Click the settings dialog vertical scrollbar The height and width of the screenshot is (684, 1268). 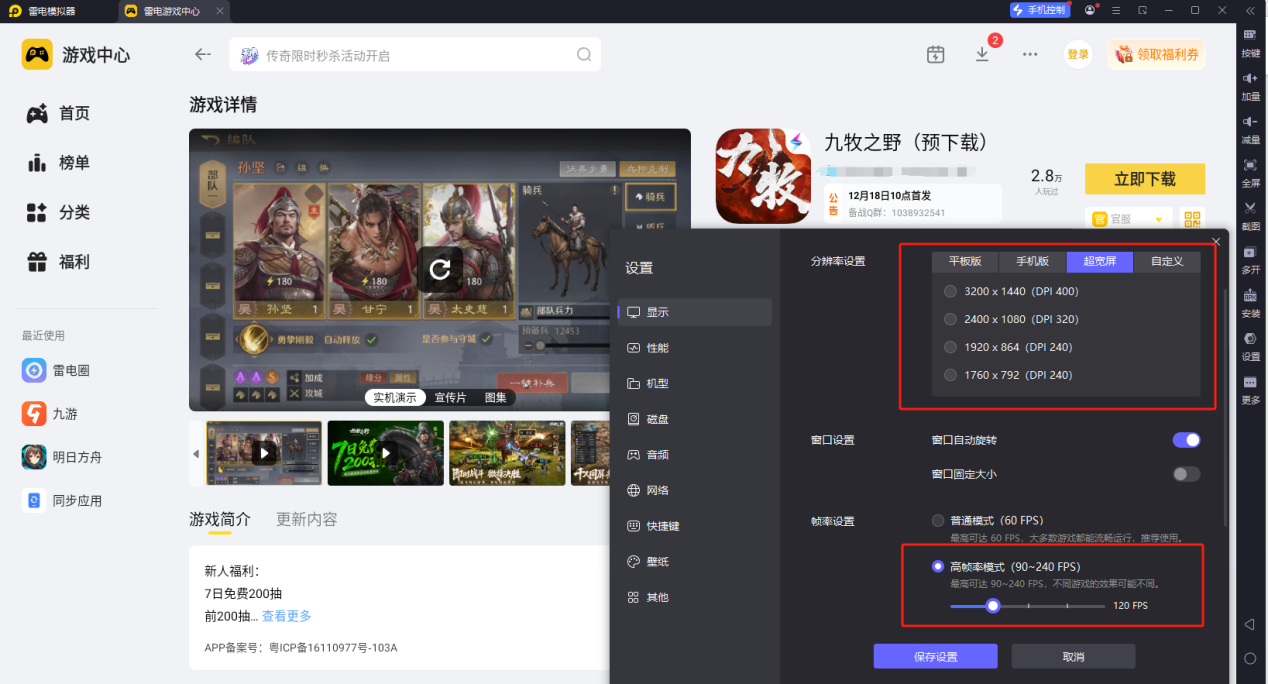coord(1226,406)
